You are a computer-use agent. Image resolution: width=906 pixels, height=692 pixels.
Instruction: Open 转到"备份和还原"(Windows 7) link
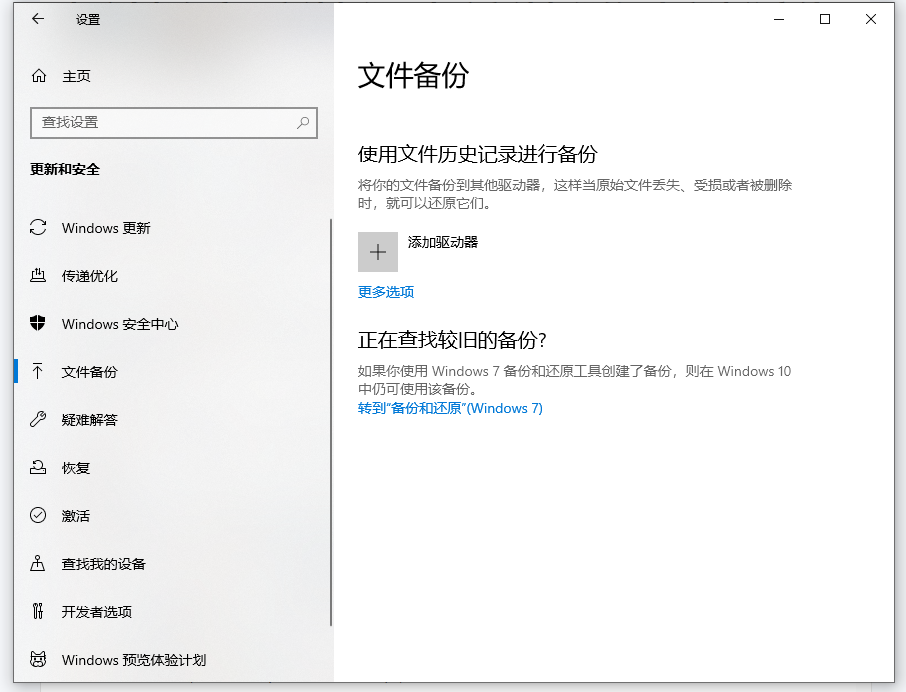point(450,408)
